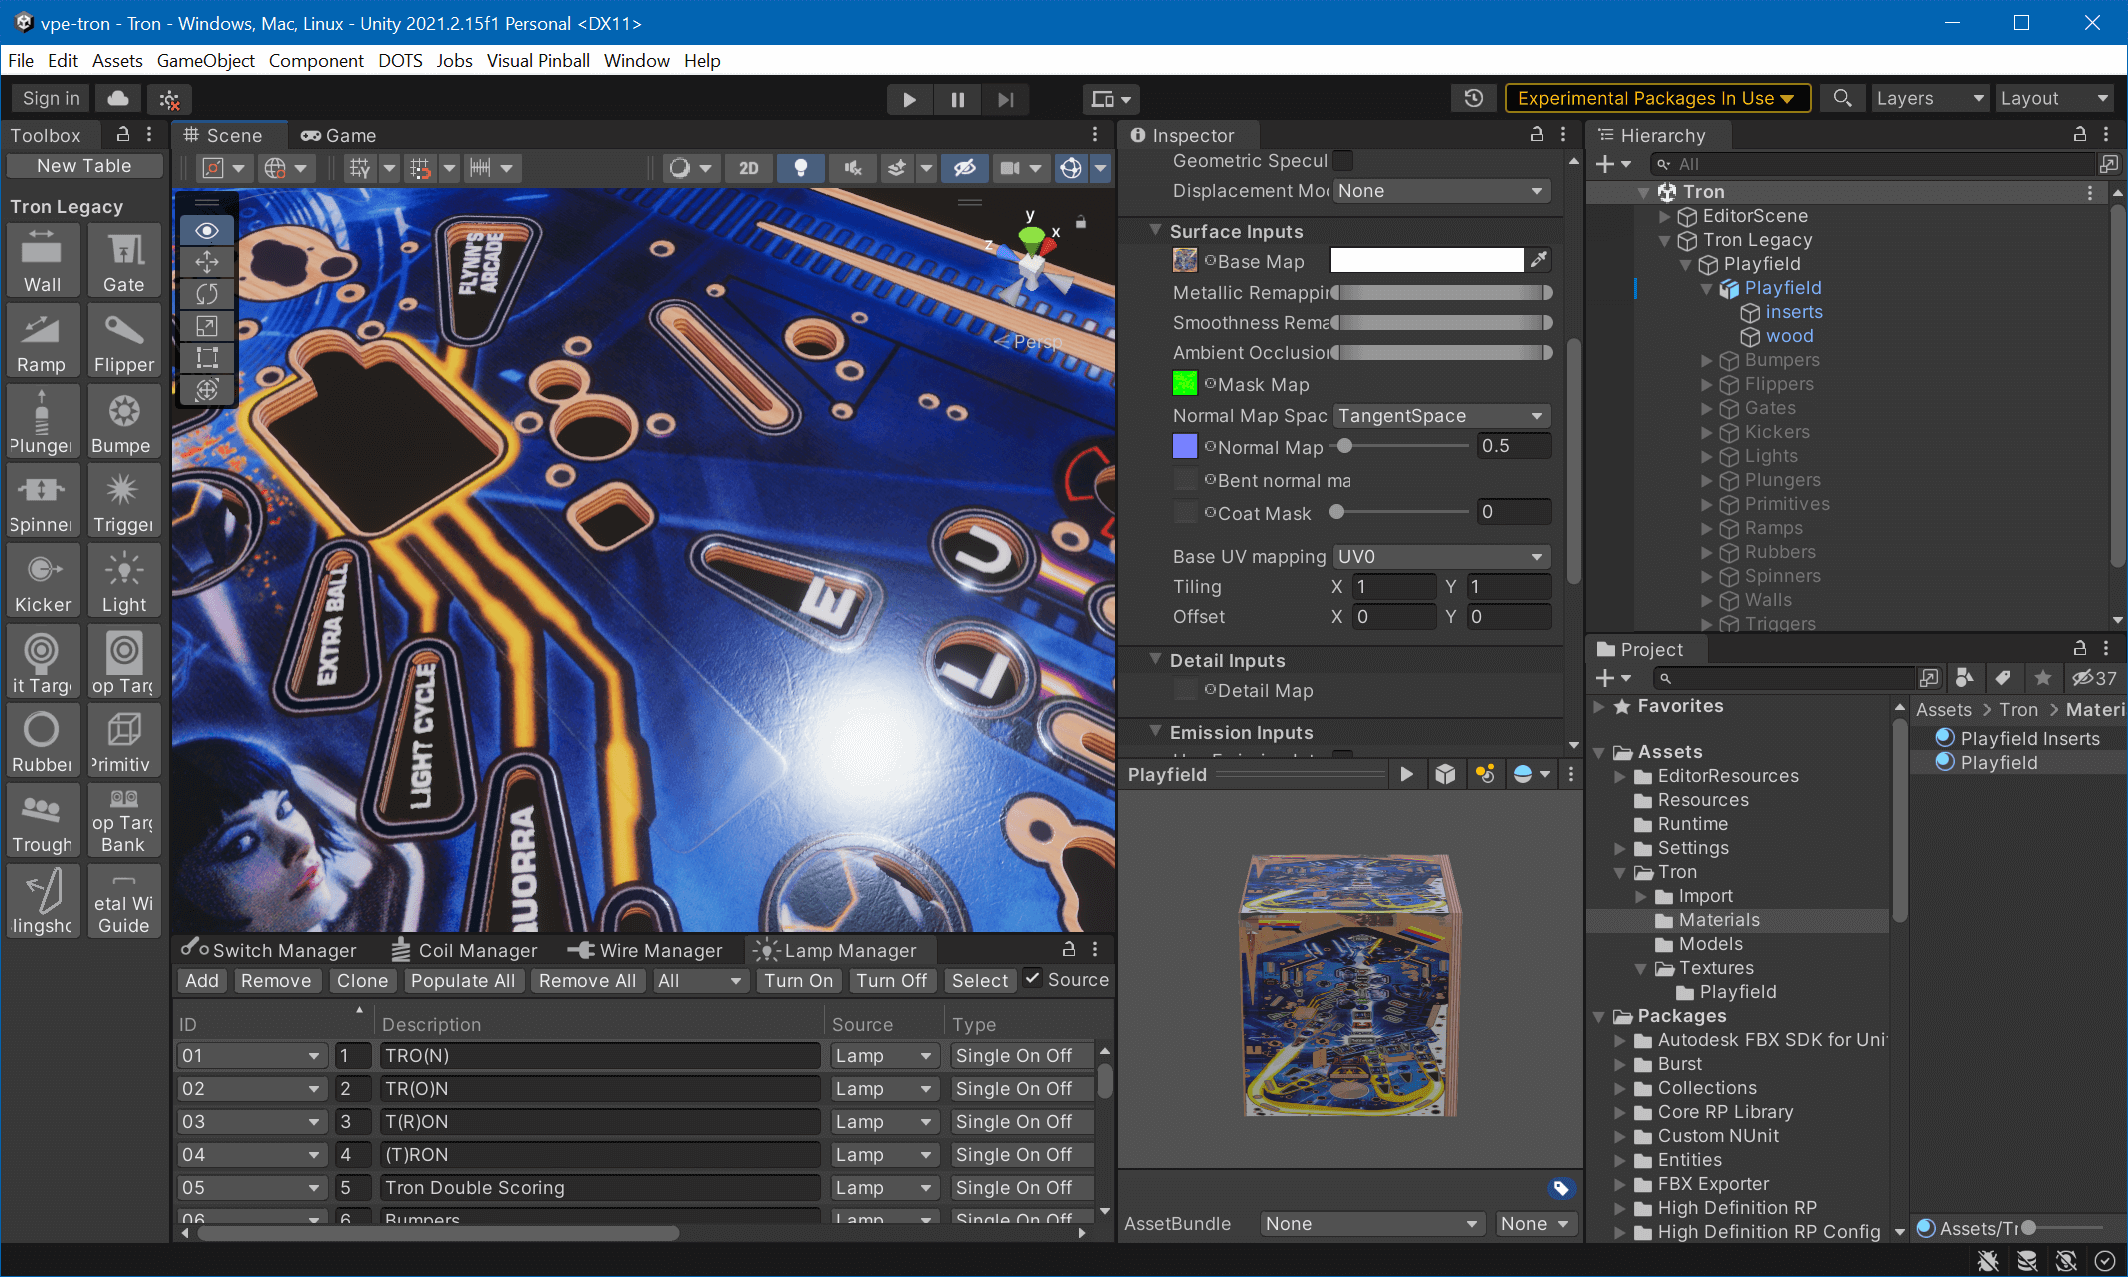Expand the Favorites group in Project
The image size is (2128, 1277).
(x=1599, y=706)
